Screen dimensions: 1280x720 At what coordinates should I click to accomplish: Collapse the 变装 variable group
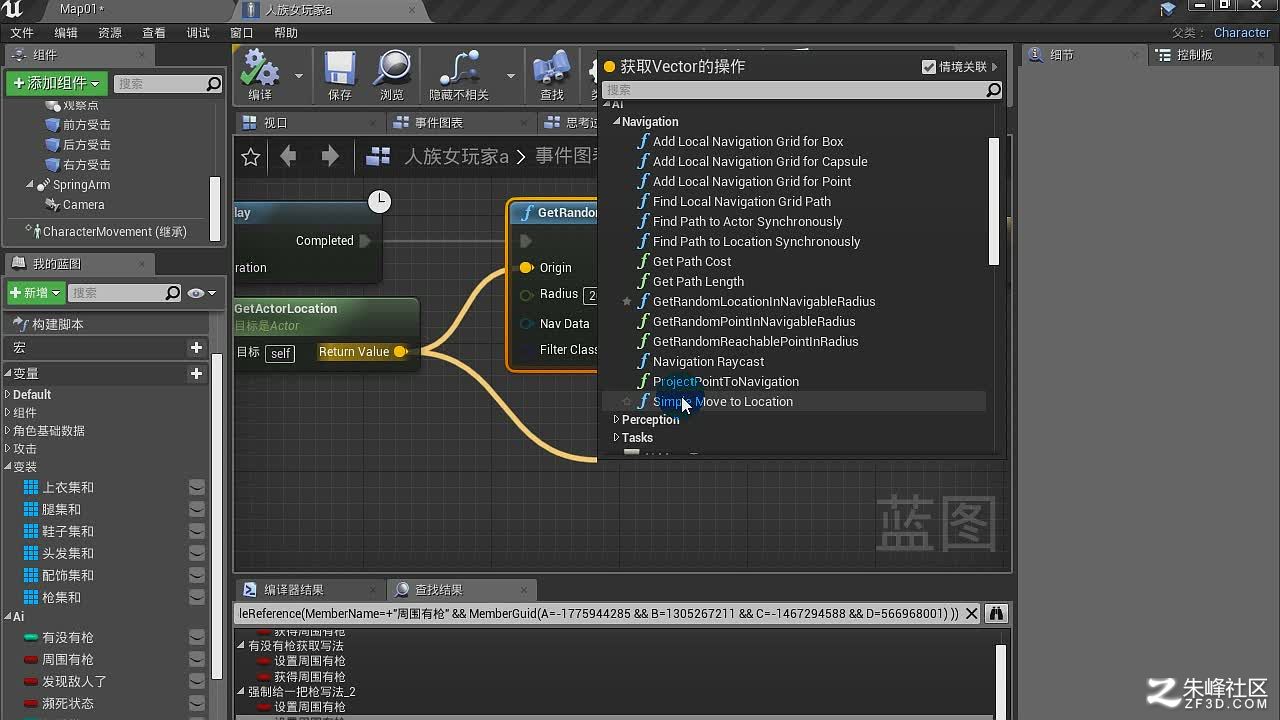pyautogui.click(x=8, y=467)
